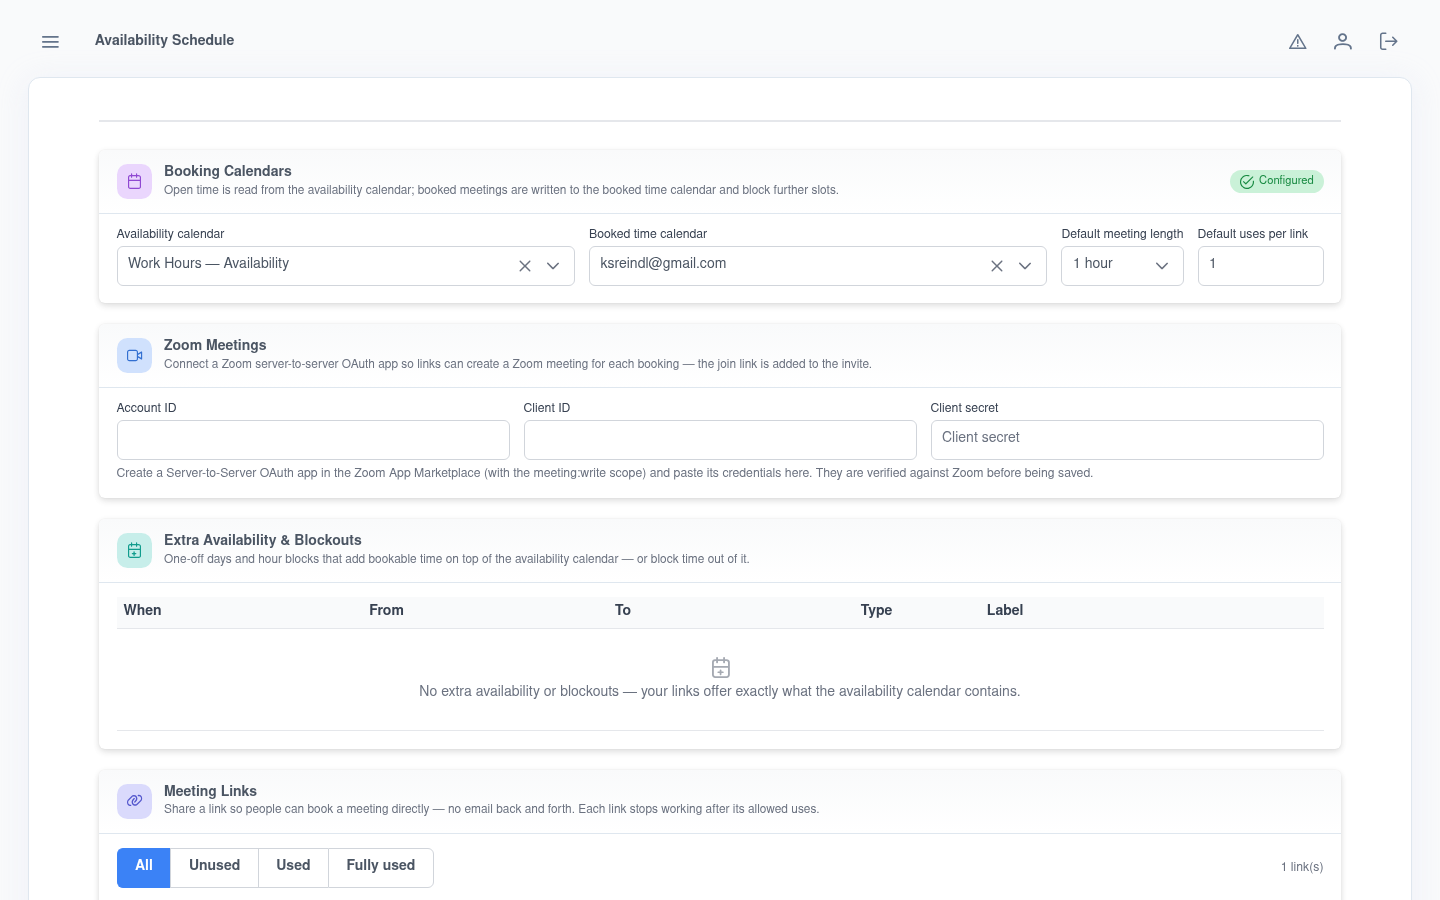This screenshot has height=900, width=1440.
Task: Click the Configured status badge
Action: tap(1277, 181)
